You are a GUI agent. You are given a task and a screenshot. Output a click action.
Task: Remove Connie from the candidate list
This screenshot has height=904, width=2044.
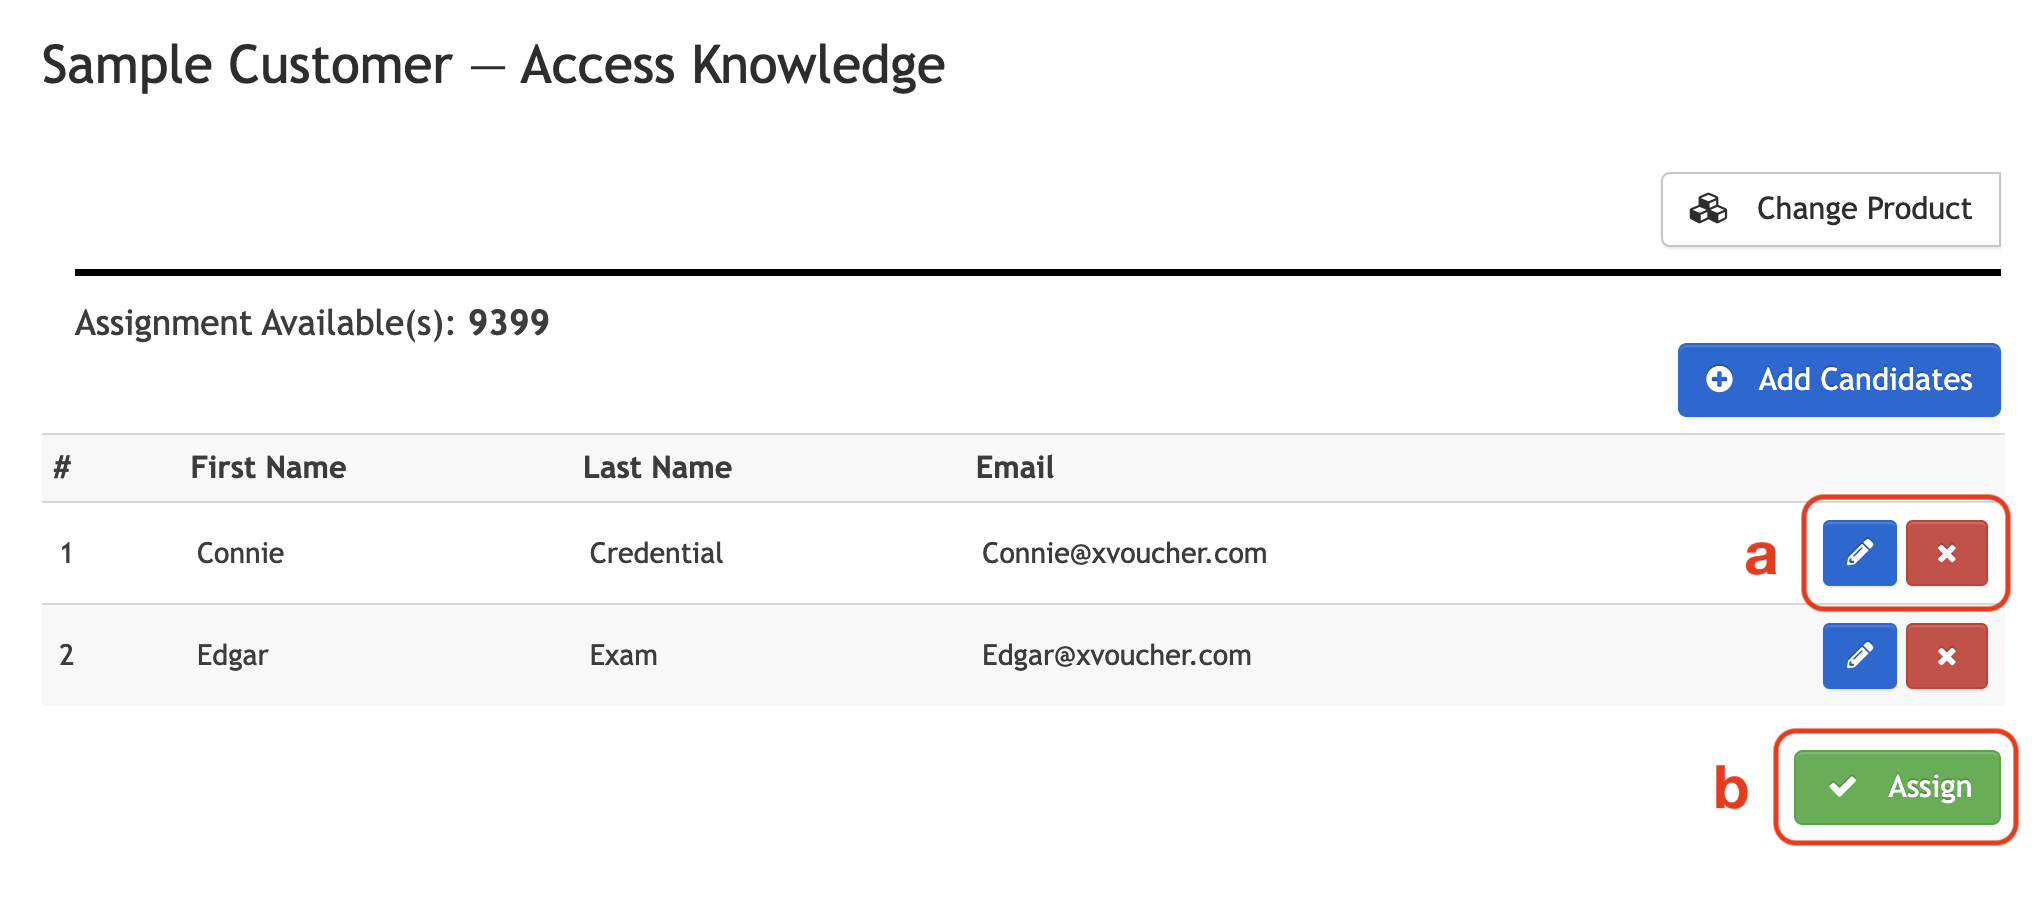coord(1946,553)
